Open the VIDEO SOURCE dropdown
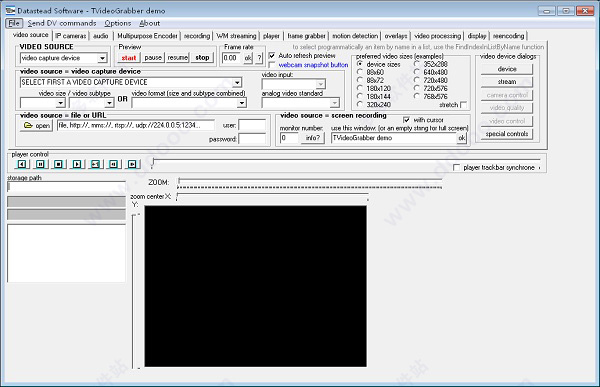600x387 pixels. (102, 58)
